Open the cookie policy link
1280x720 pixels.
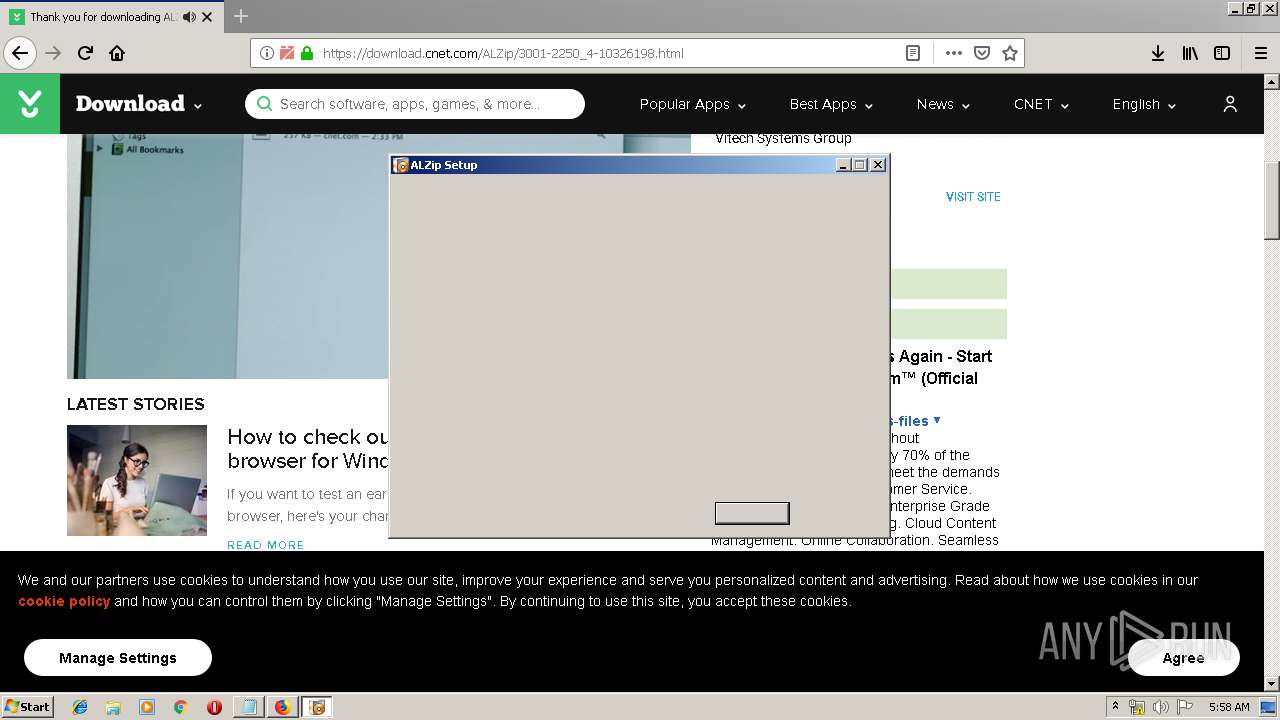click(x=64, y=601)
